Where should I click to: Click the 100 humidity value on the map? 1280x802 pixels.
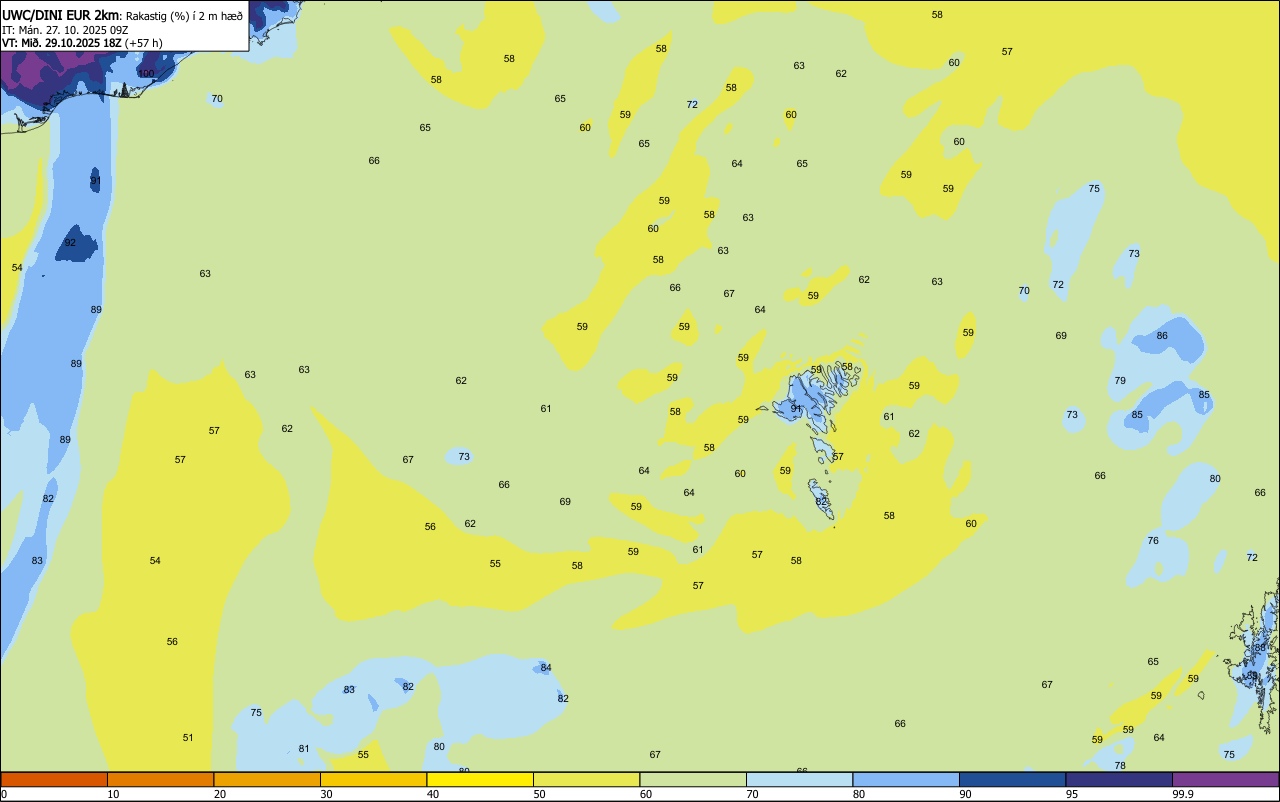pos(146,73)
